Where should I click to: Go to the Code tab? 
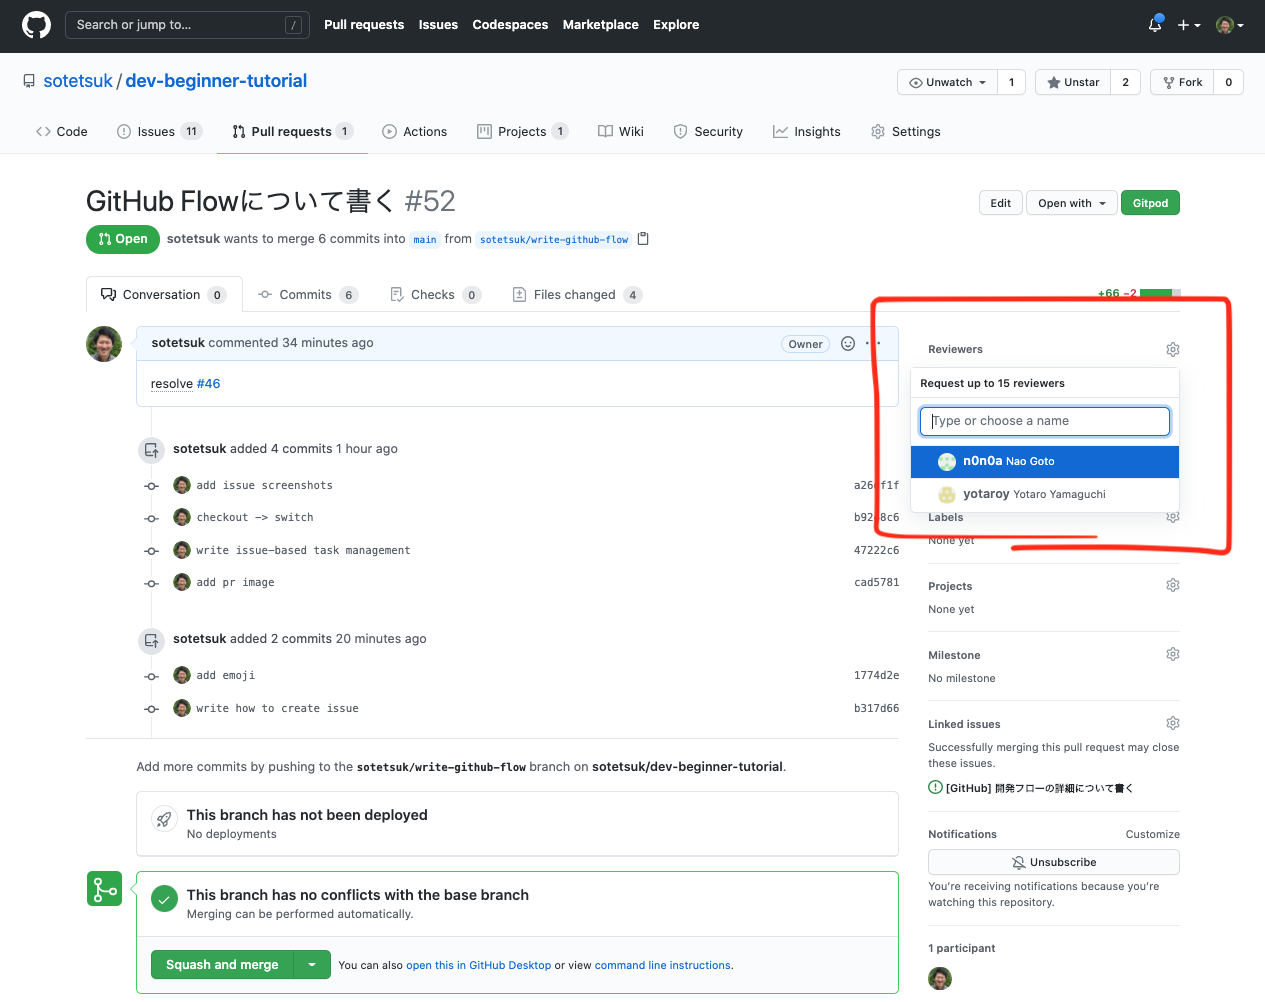(x=62, y=131)
